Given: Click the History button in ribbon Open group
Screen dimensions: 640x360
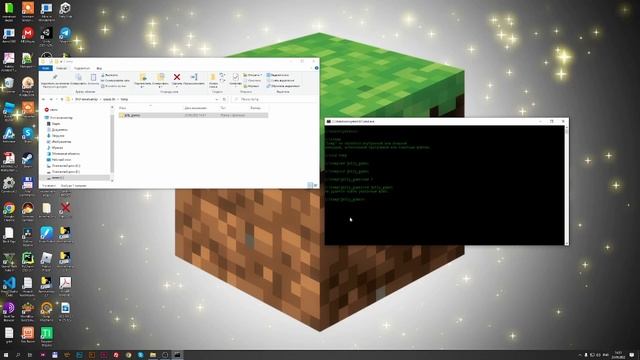Looking at the screenshot, I should click(251, 86).
